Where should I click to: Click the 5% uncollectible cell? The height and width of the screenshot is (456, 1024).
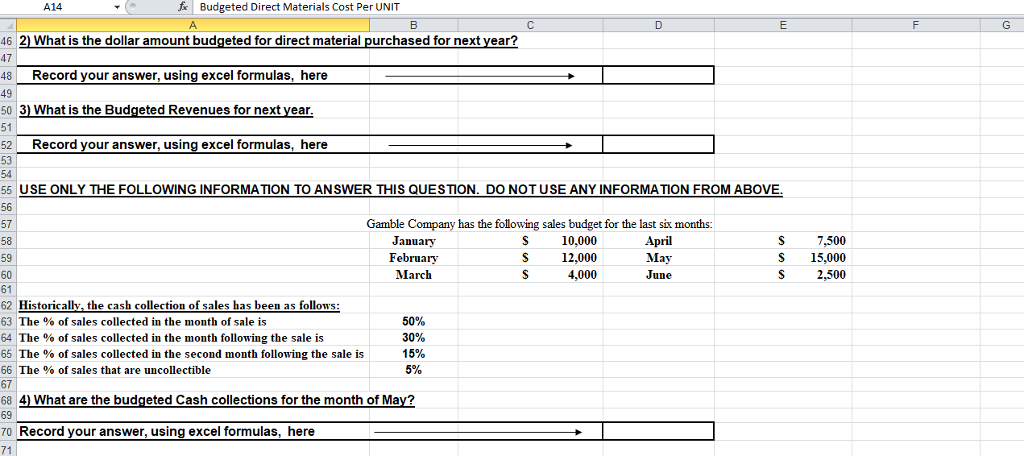pos(413,370)
